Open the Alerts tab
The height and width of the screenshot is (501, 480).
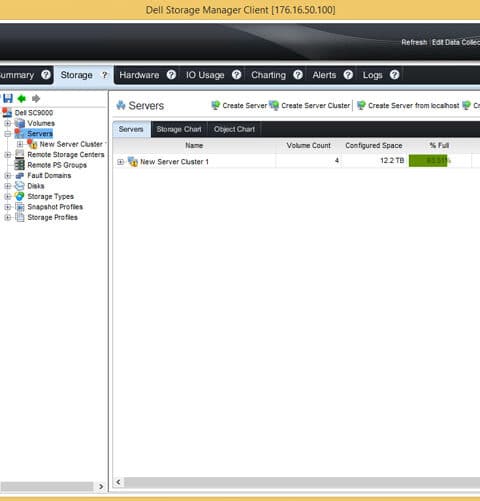click(324, 75)
